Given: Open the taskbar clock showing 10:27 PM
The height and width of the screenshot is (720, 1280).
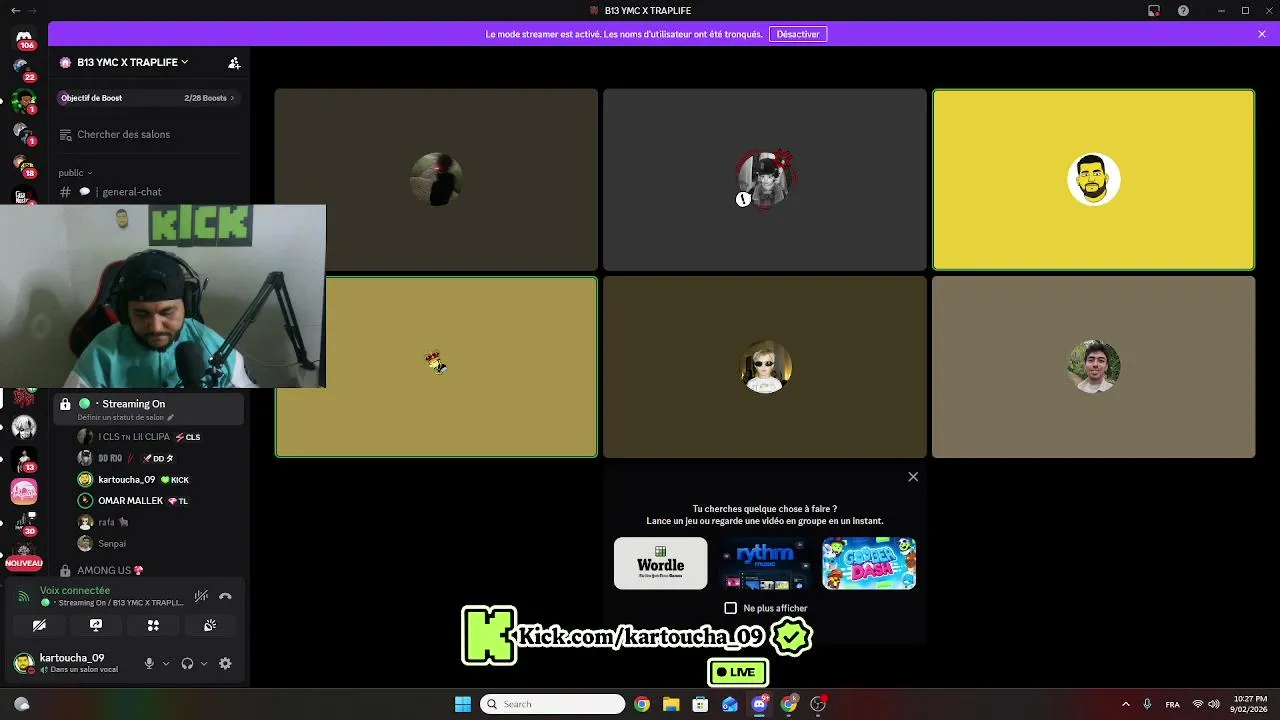Looking at the screenshot, I should [x=1250, y=704].
